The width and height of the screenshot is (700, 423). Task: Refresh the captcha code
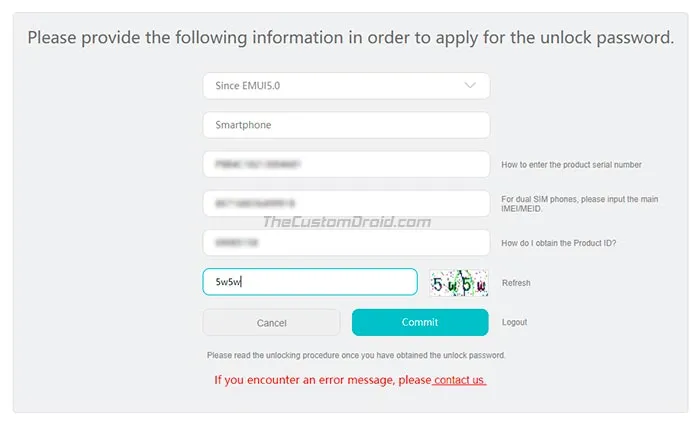[x=516, y=283]
